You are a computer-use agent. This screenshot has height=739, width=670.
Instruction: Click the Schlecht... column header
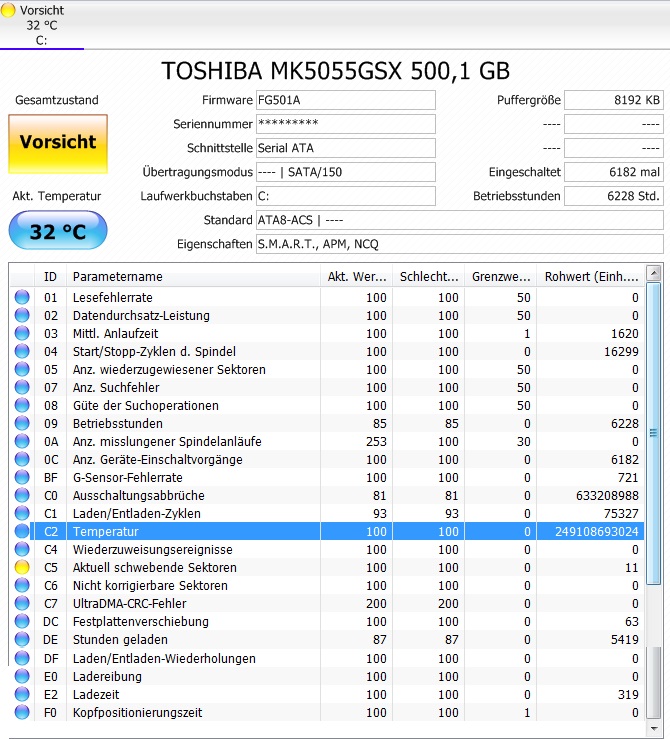coord(429,277)
